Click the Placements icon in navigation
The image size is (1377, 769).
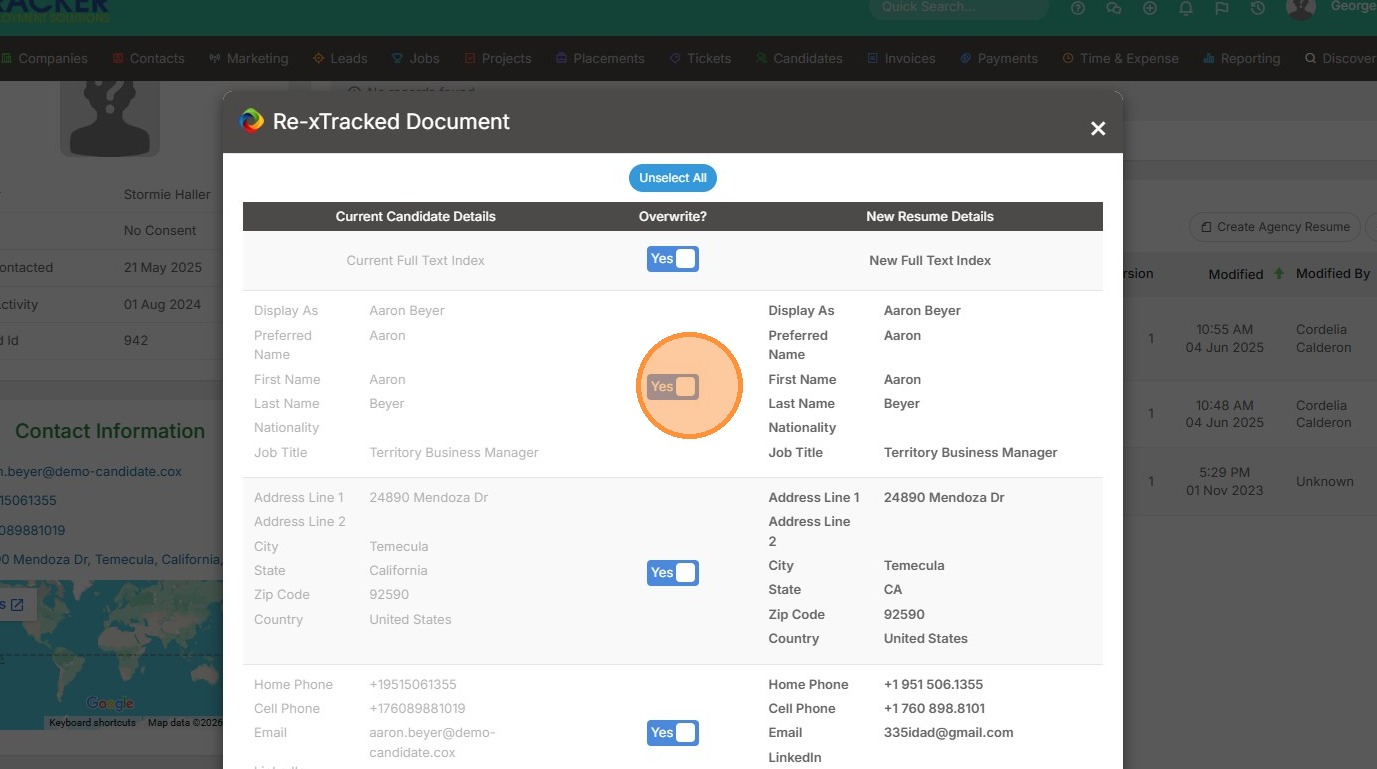[x=561, y=58]
